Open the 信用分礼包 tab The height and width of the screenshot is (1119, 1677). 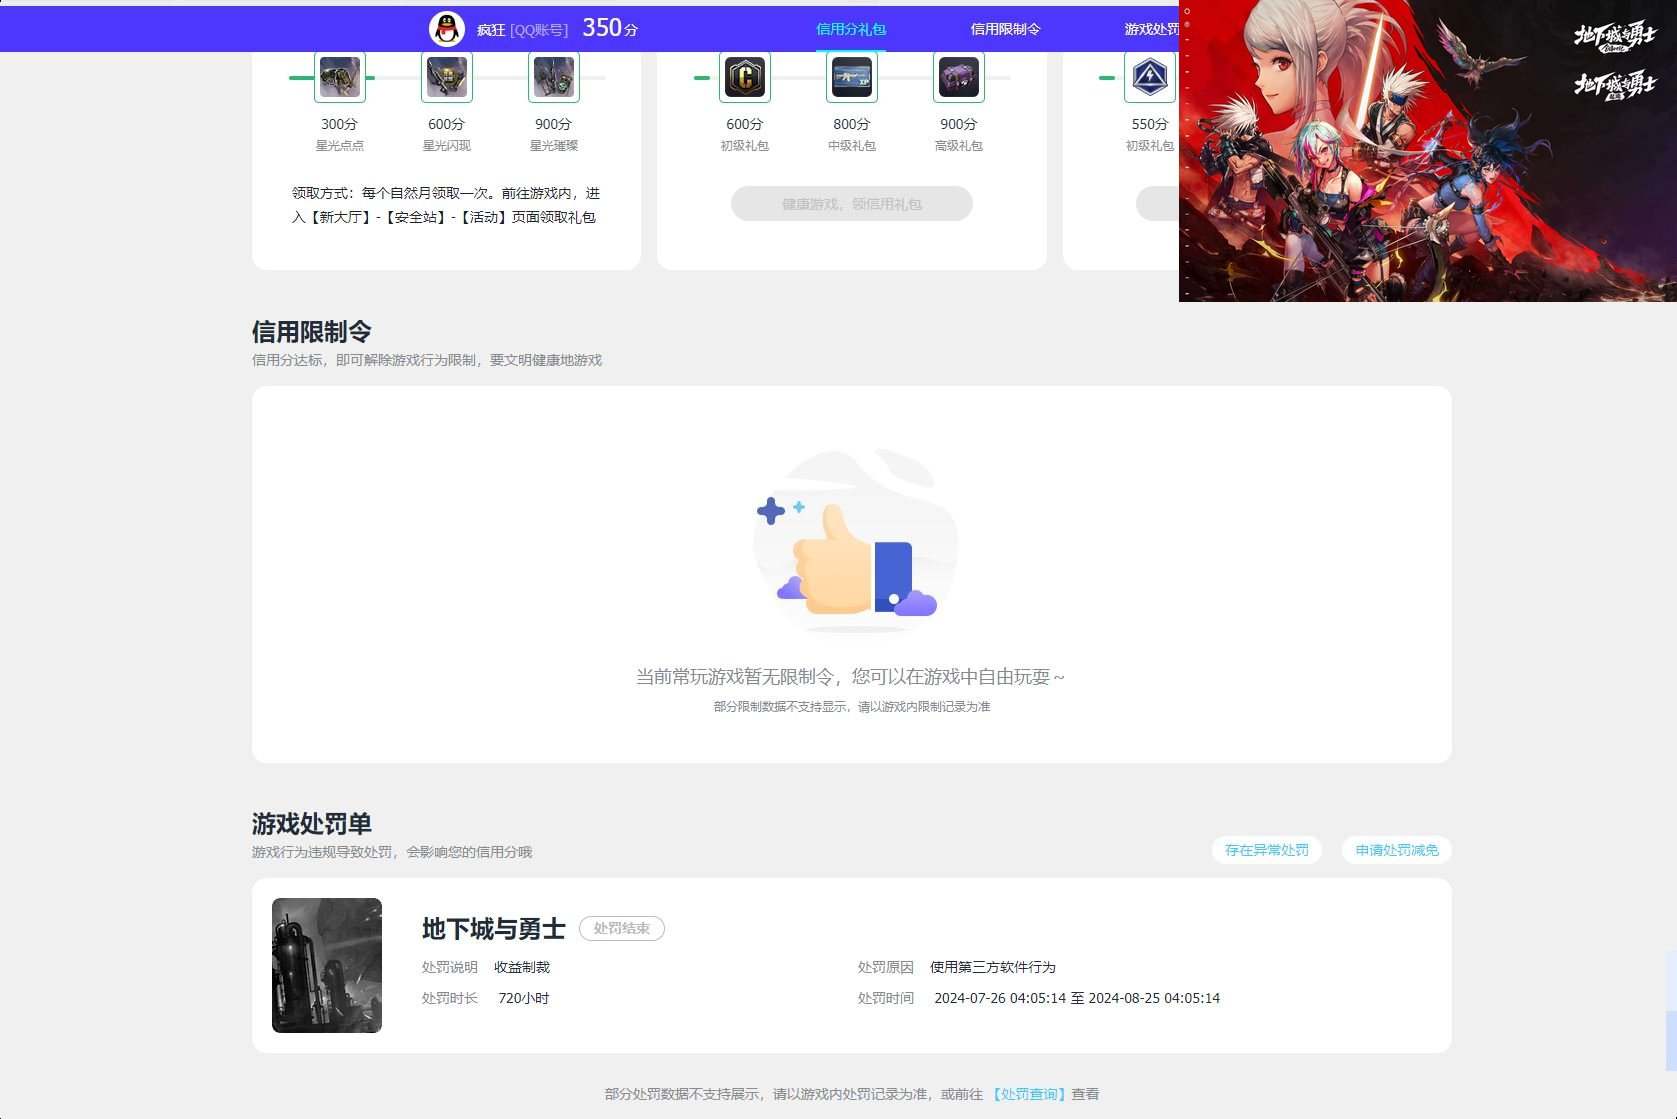851,29
